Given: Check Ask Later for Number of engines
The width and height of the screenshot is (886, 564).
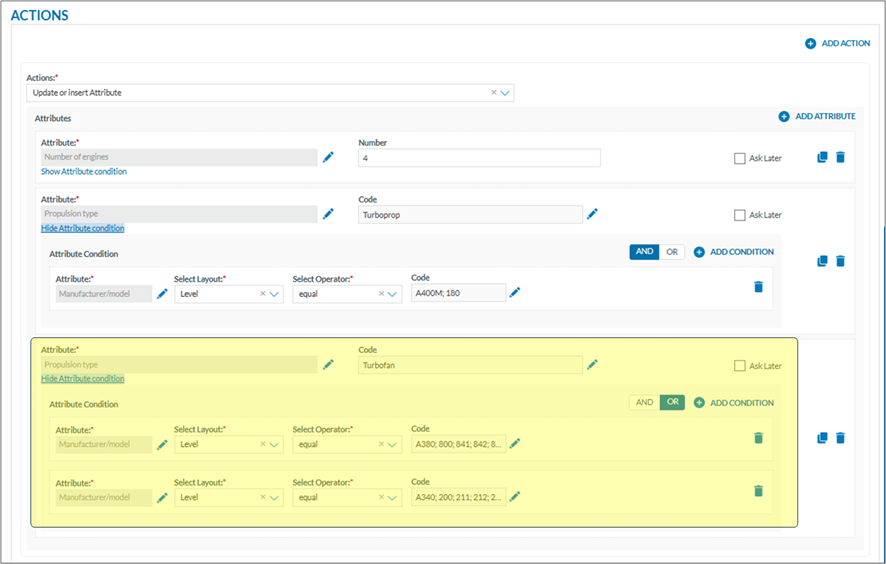Looking at the screenshot, I should (740, 158).
